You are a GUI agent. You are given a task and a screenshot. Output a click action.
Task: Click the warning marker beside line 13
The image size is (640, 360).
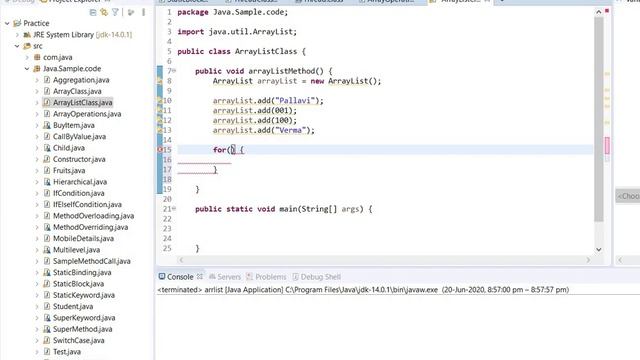(160, 130)
